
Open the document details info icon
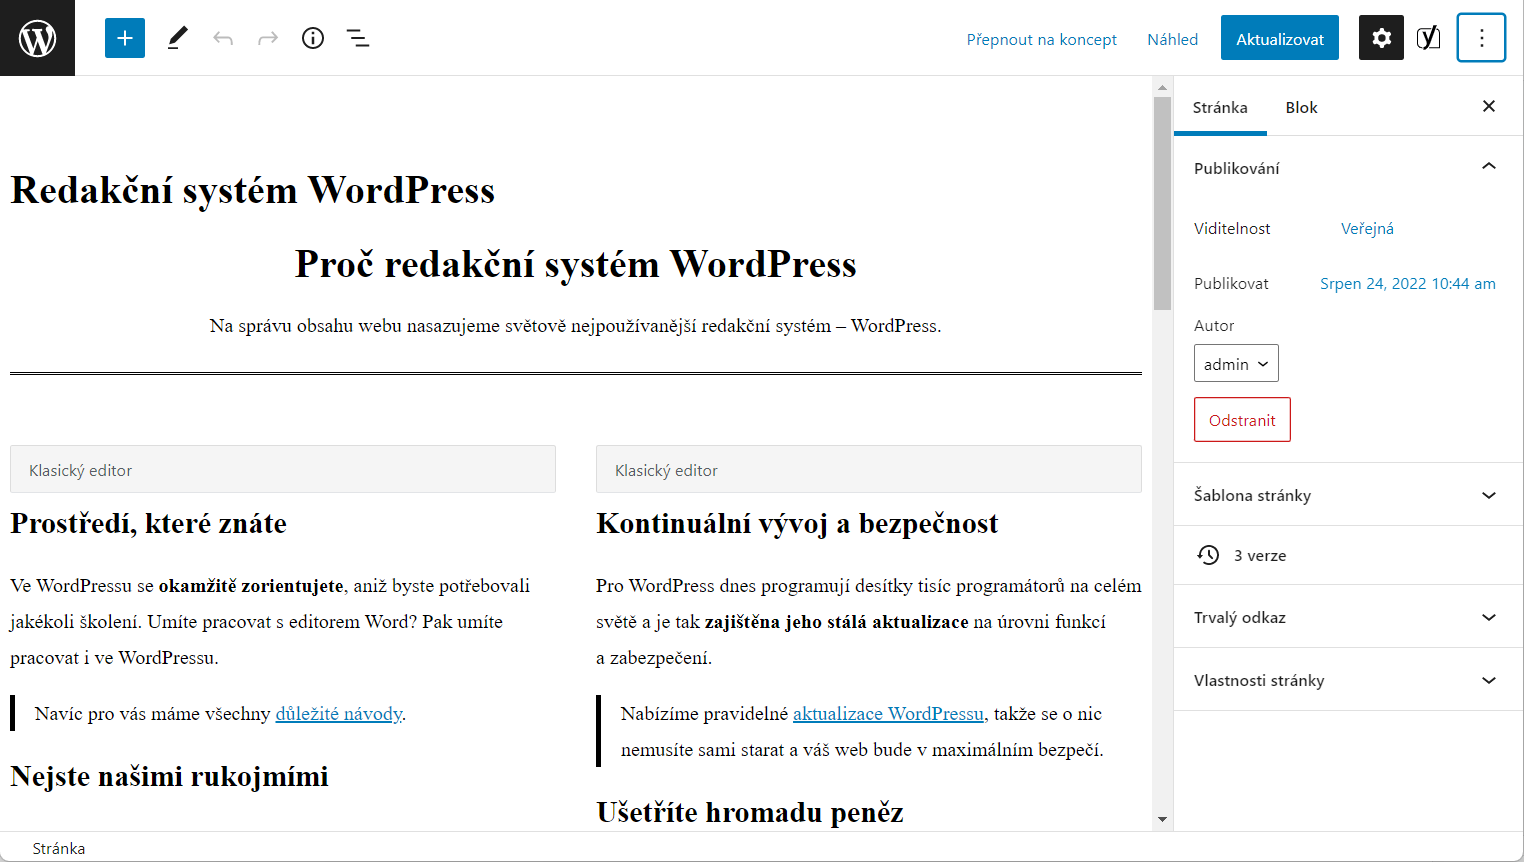pyautogui.click(x=313, y=38)
